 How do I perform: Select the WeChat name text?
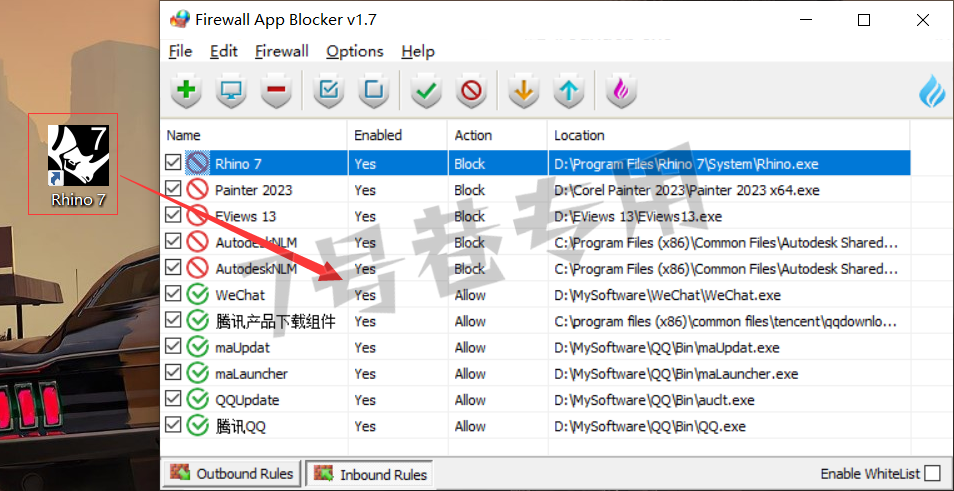240,296
